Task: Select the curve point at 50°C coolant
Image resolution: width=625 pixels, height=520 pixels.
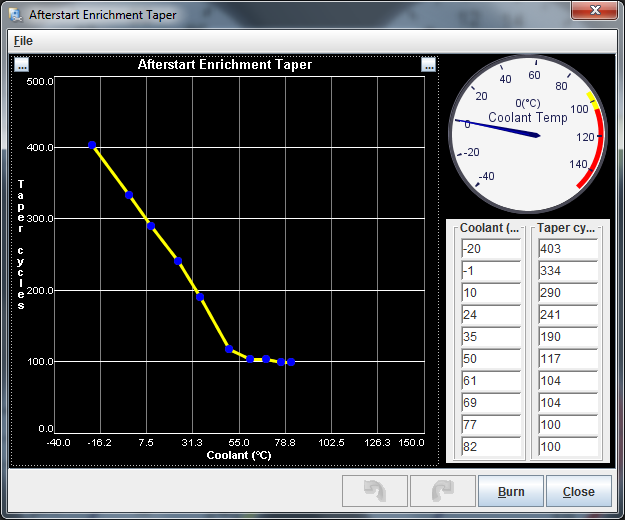Action: point(229,349)
